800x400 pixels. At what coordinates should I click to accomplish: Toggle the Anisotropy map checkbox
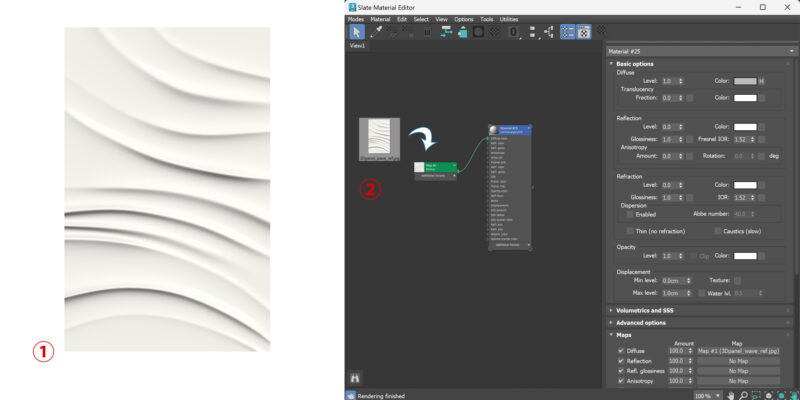pos(621,381)
